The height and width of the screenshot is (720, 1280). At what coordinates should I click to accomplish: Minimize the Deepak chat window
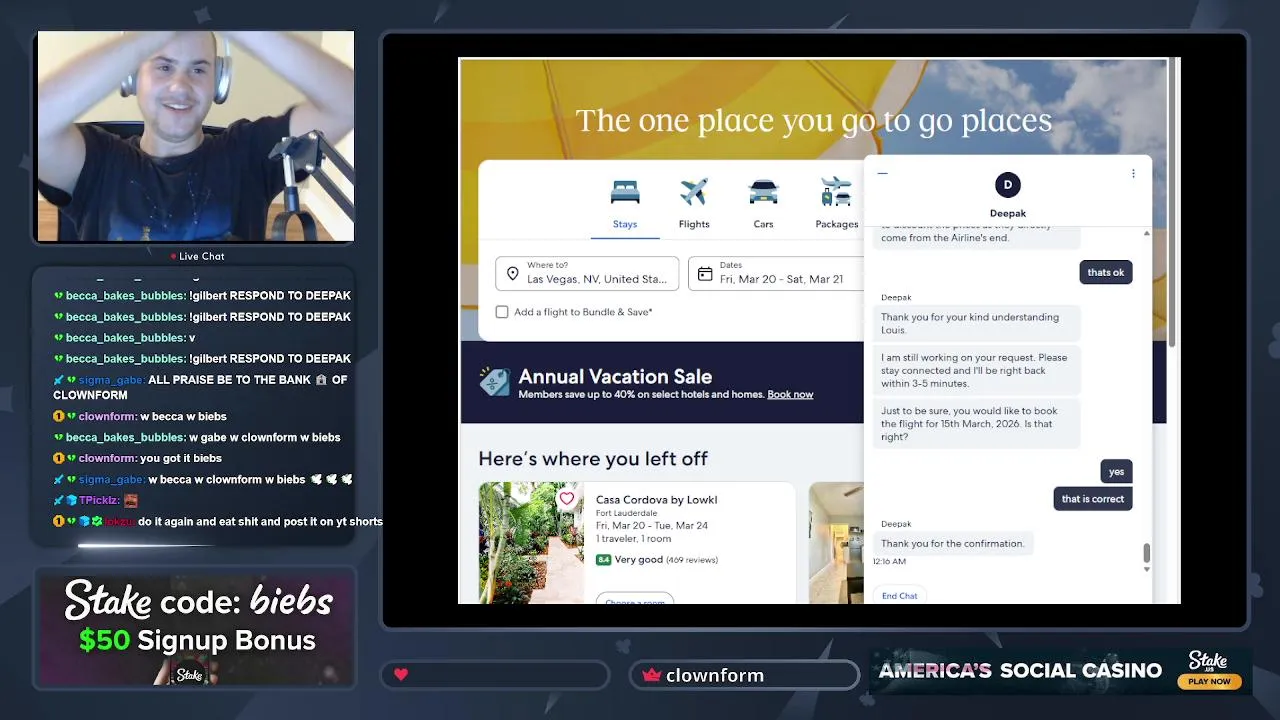click(882, 173)
